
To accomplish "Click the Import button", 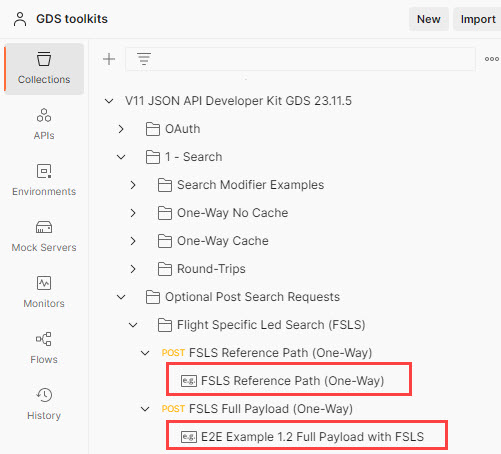I will click(x=477, y=19).
